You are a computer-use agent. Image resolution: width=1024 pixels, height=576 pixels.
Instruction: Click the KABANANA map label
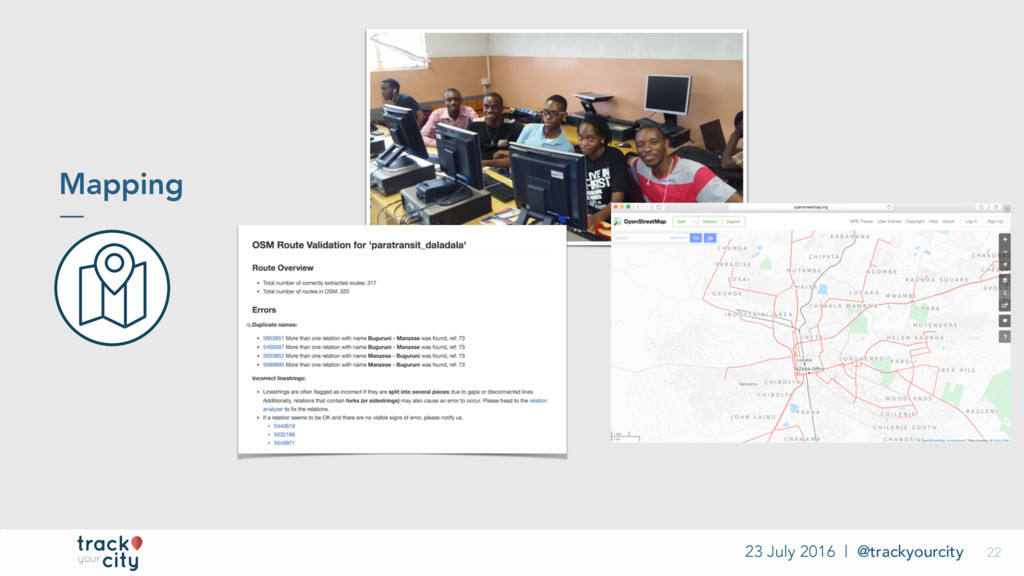pos(850,236)
